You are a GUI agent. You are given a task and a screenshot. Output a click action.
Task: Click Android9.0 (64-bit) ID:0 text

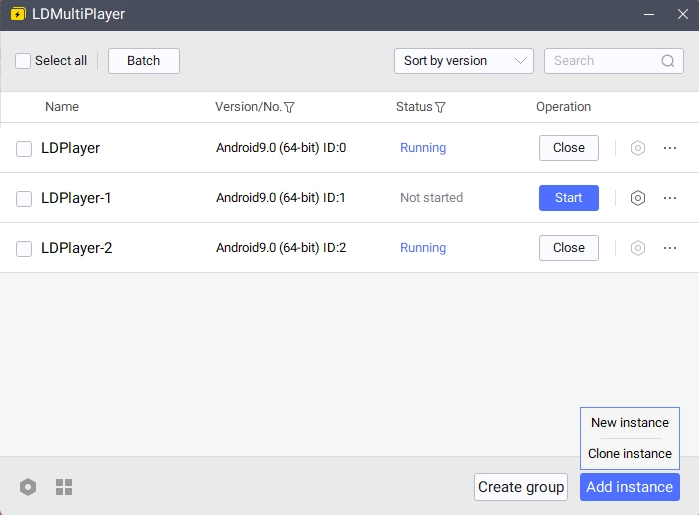[281, 148]
